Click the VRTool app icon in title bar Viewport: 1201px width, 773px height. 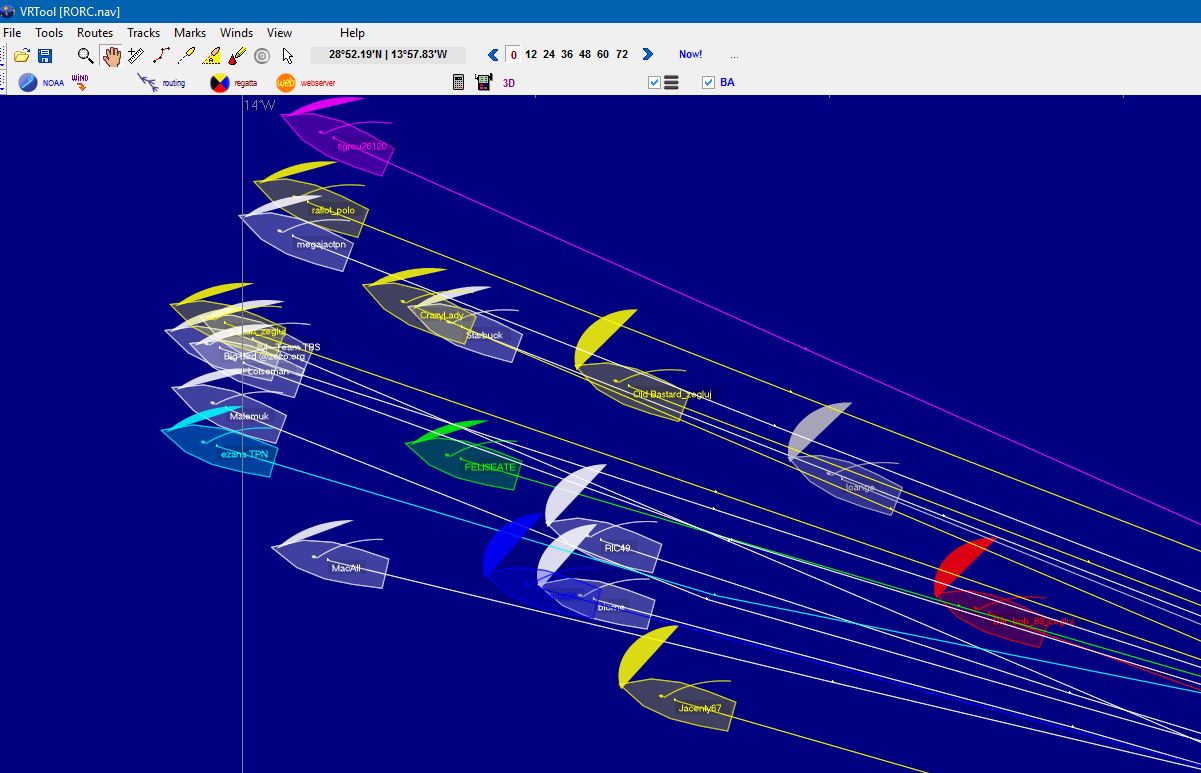9,11
